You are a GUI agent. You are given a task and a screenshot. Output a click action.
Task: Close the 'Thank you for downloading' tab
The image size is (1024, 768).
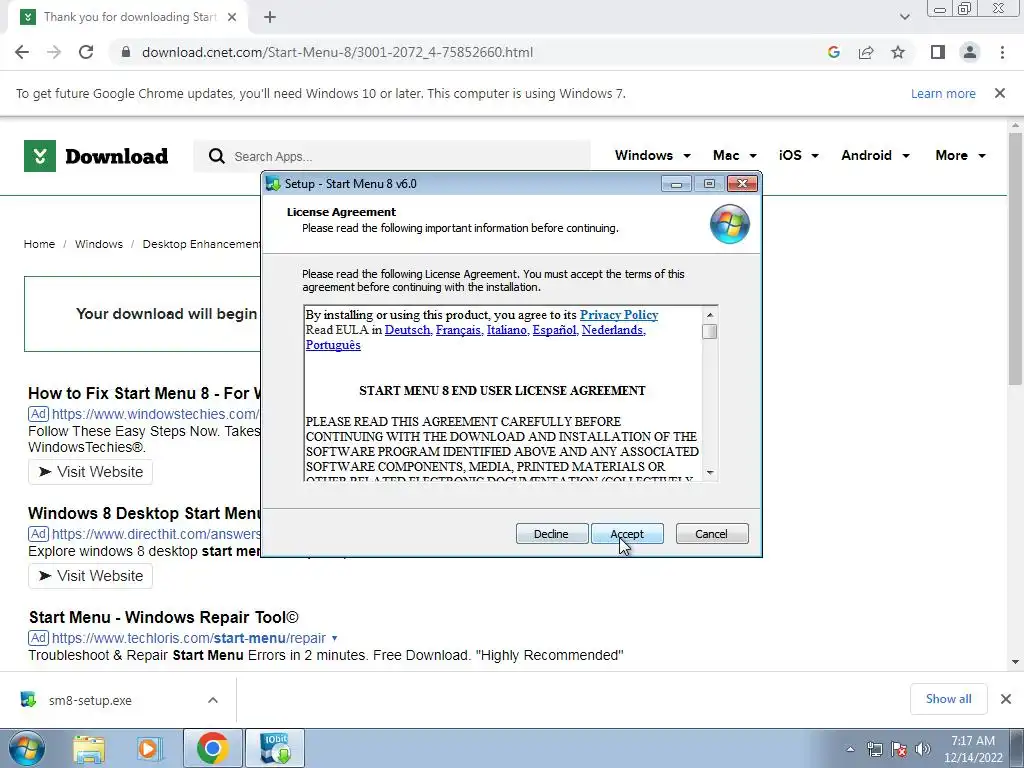(x=232, y=17)
